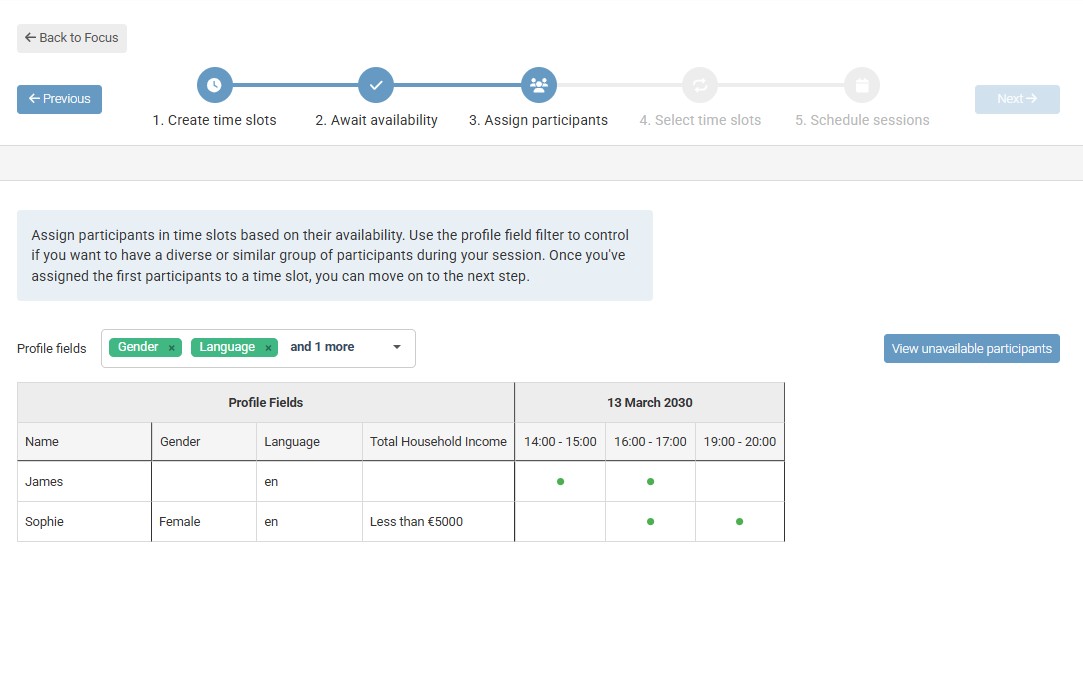Click the calendar icon for Schedule sessions
1083x673 pixels.
point(862,85)
